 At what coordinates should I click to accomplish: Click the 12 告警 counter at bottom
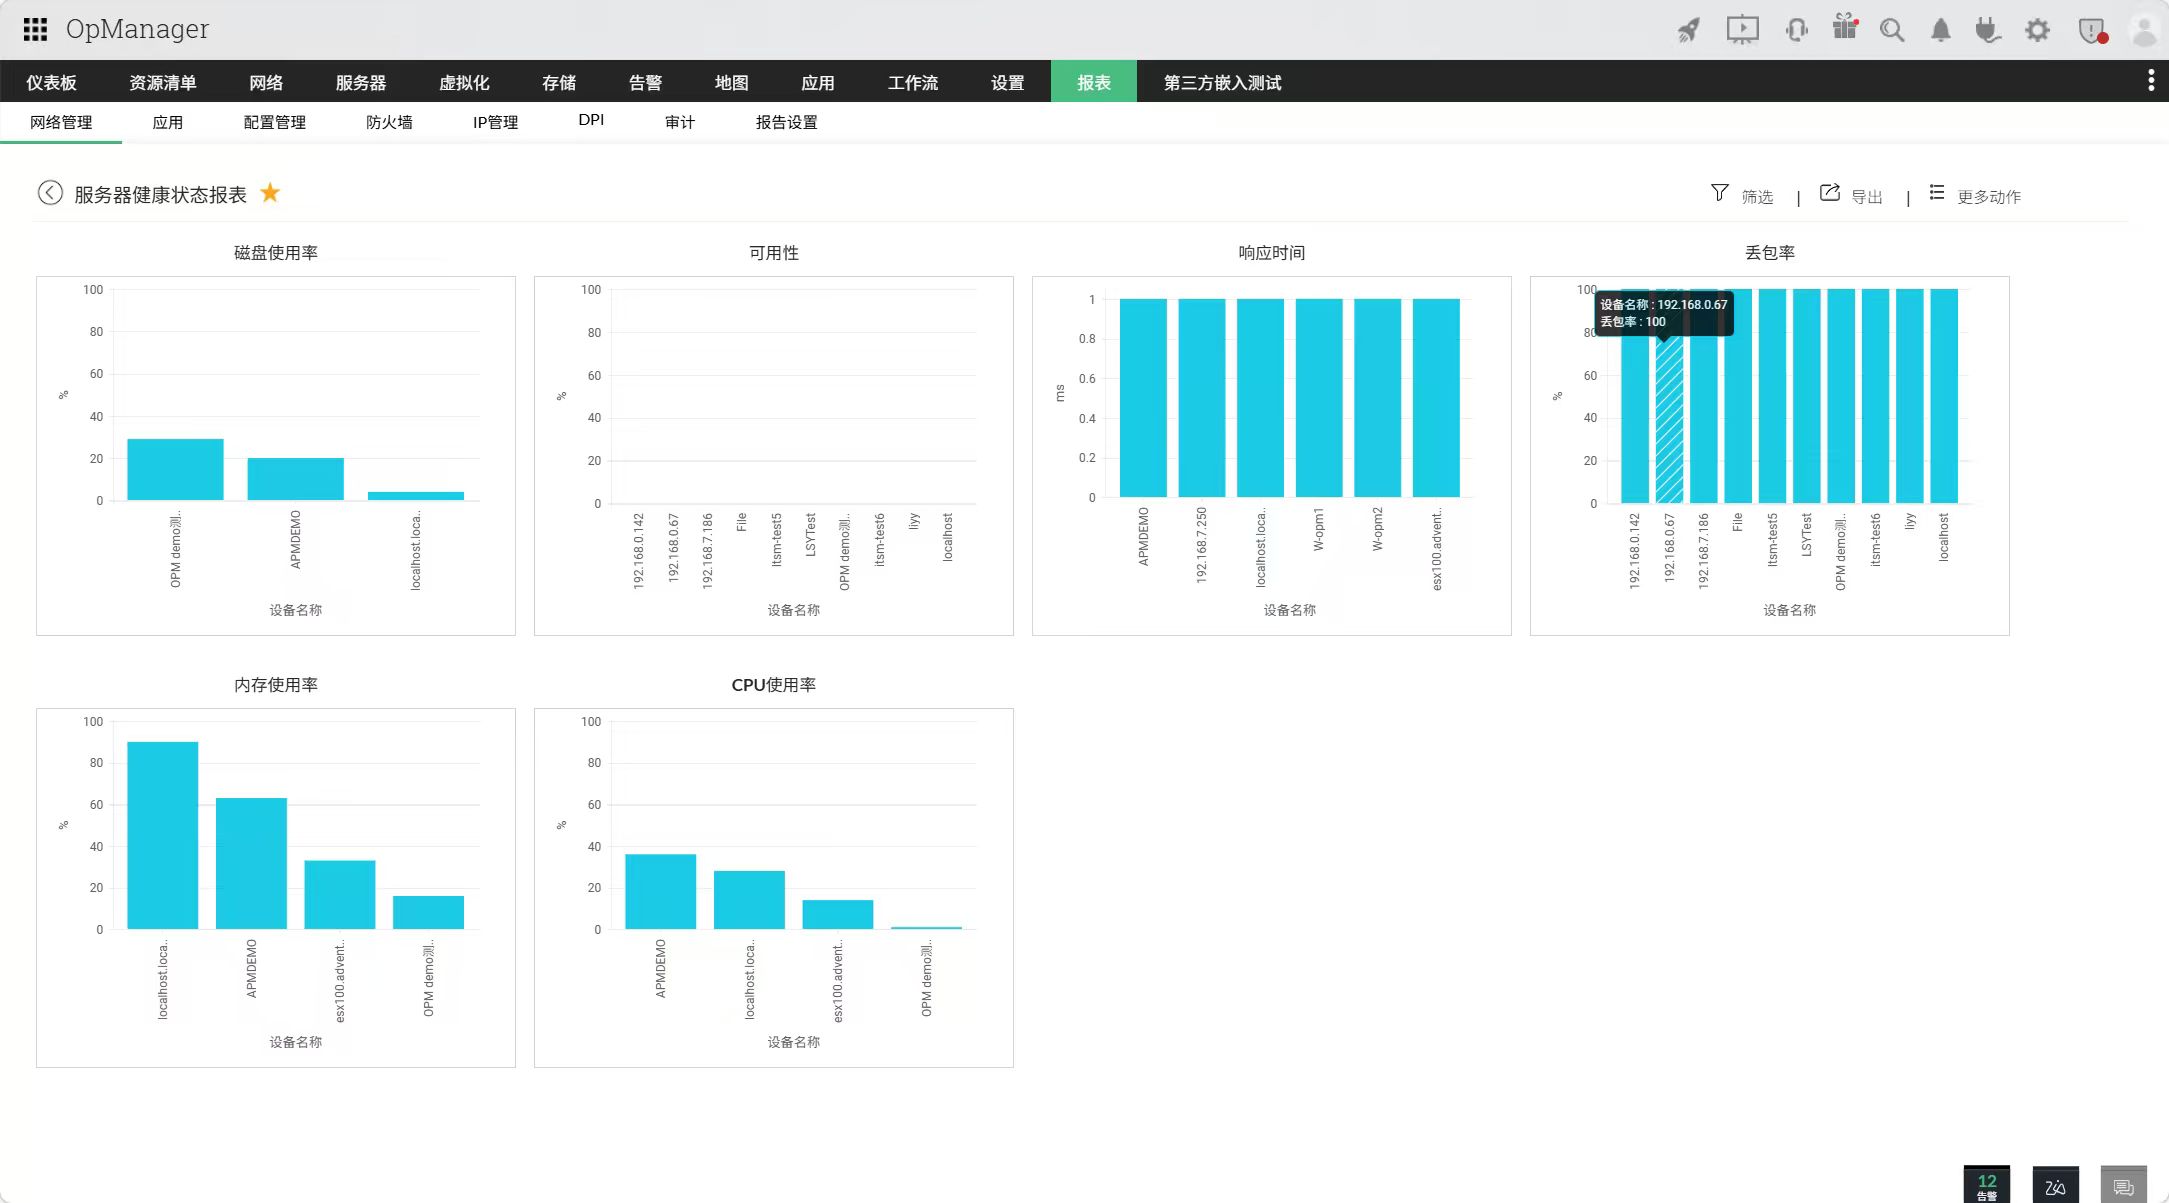(x=1986, y=1185)
